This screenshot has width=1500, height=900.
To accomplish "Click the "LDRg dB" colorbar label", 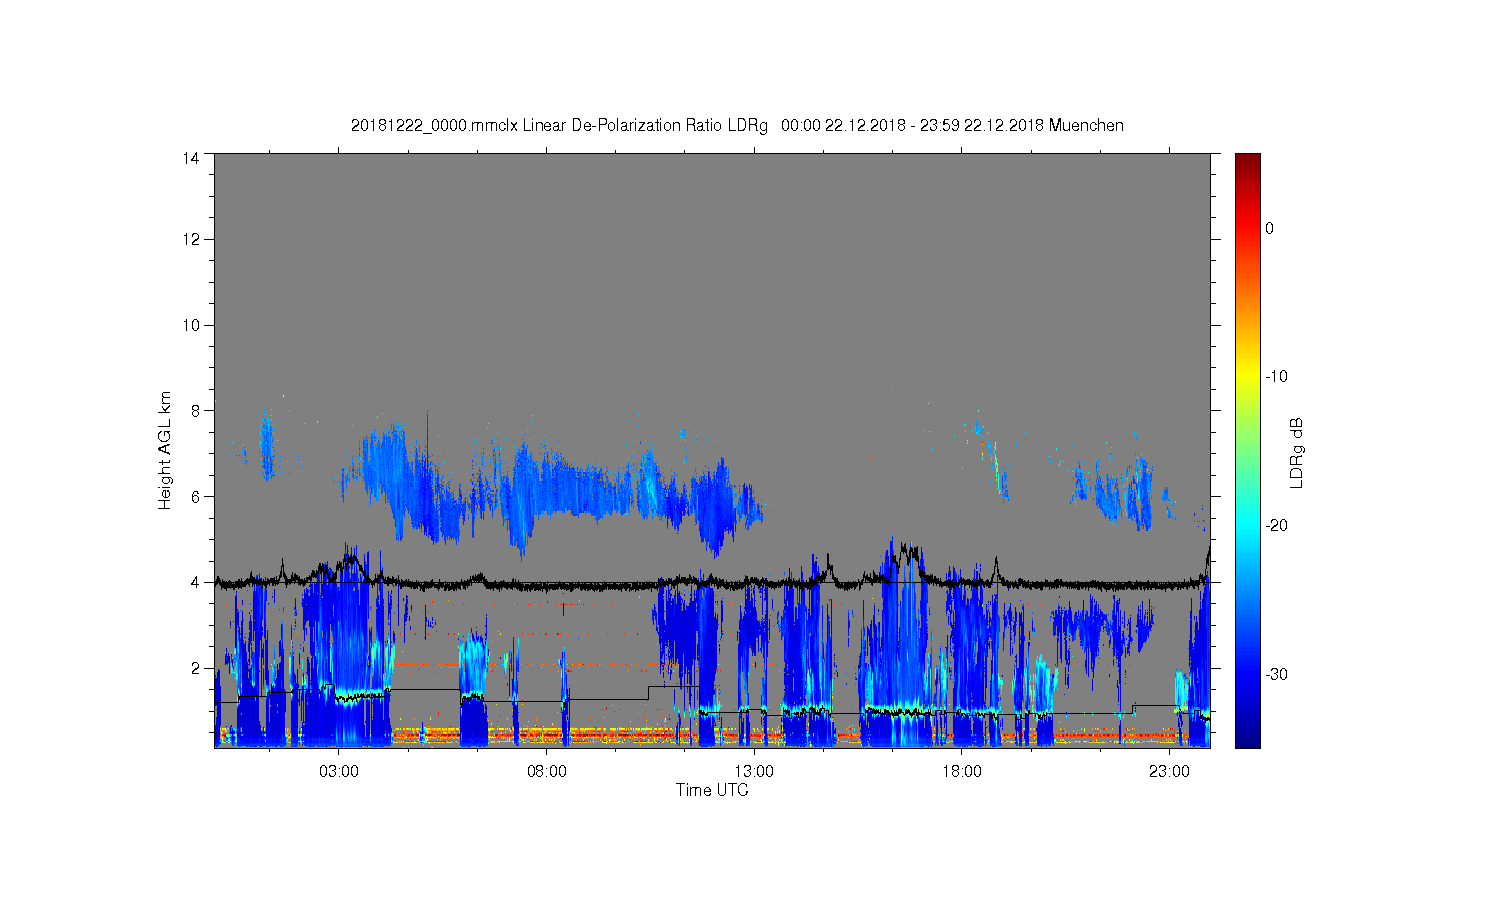I will tap(1297, 453).
